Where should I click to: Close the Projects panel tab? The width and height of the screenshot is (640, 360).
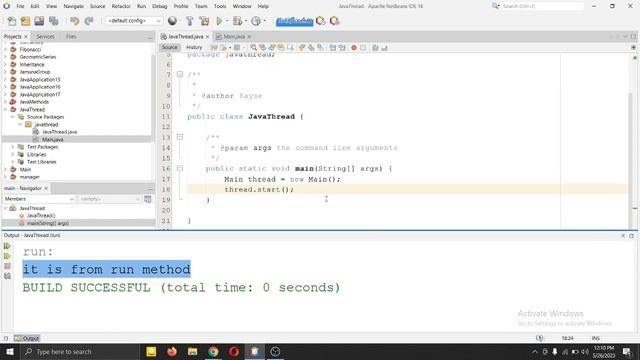pyautogui.click(x=26, y=37)
